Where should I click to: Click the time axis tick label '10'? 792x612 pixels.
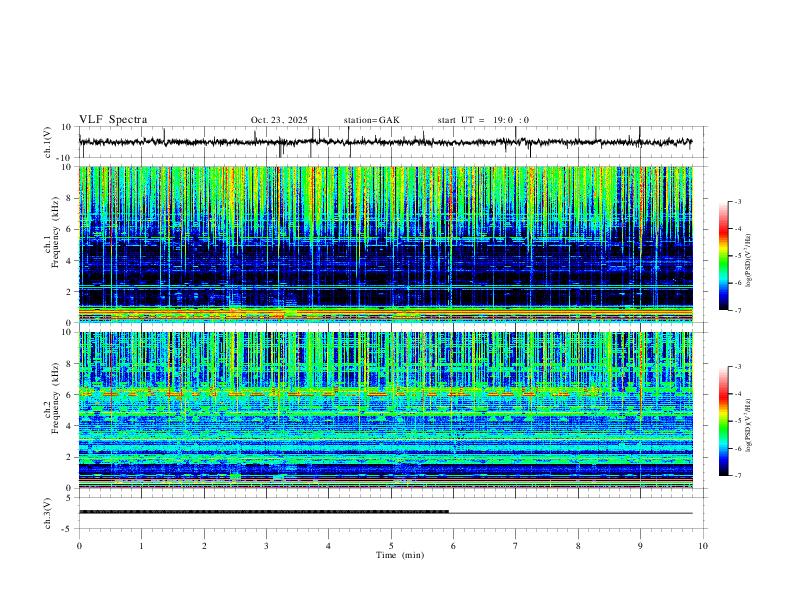pos(703,546)
